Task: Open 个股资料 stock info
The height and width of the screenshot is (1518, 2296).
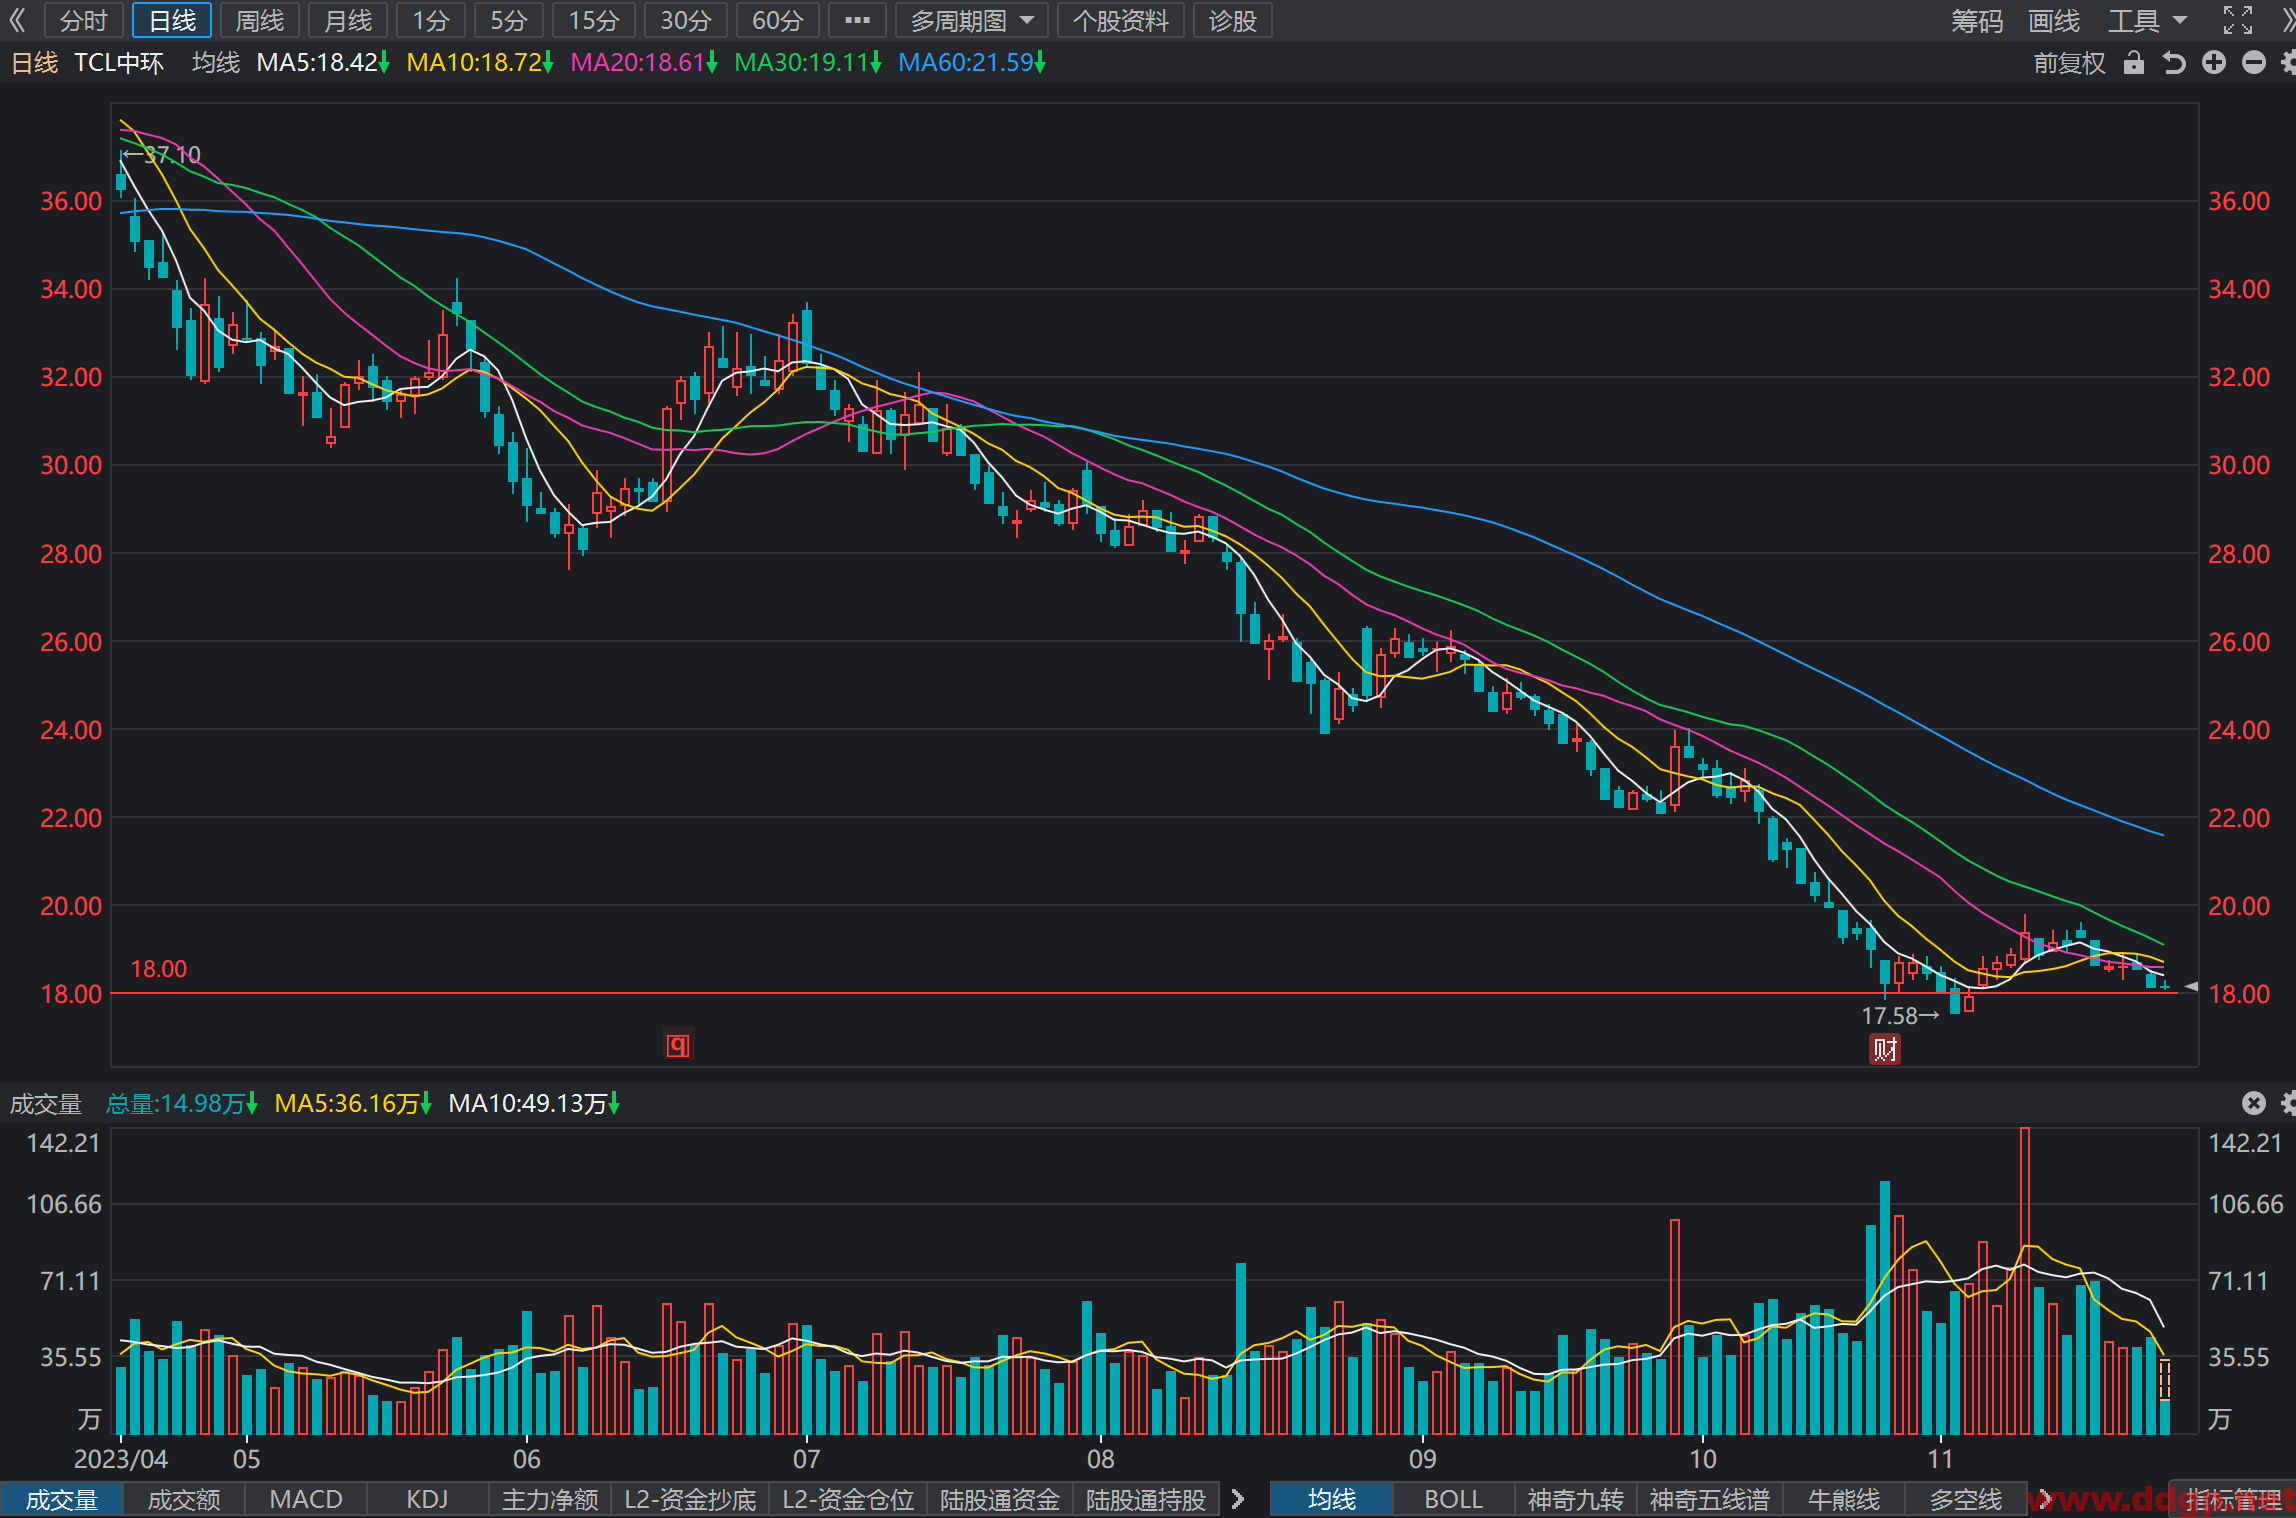Action: click(x=1121, y=20)
